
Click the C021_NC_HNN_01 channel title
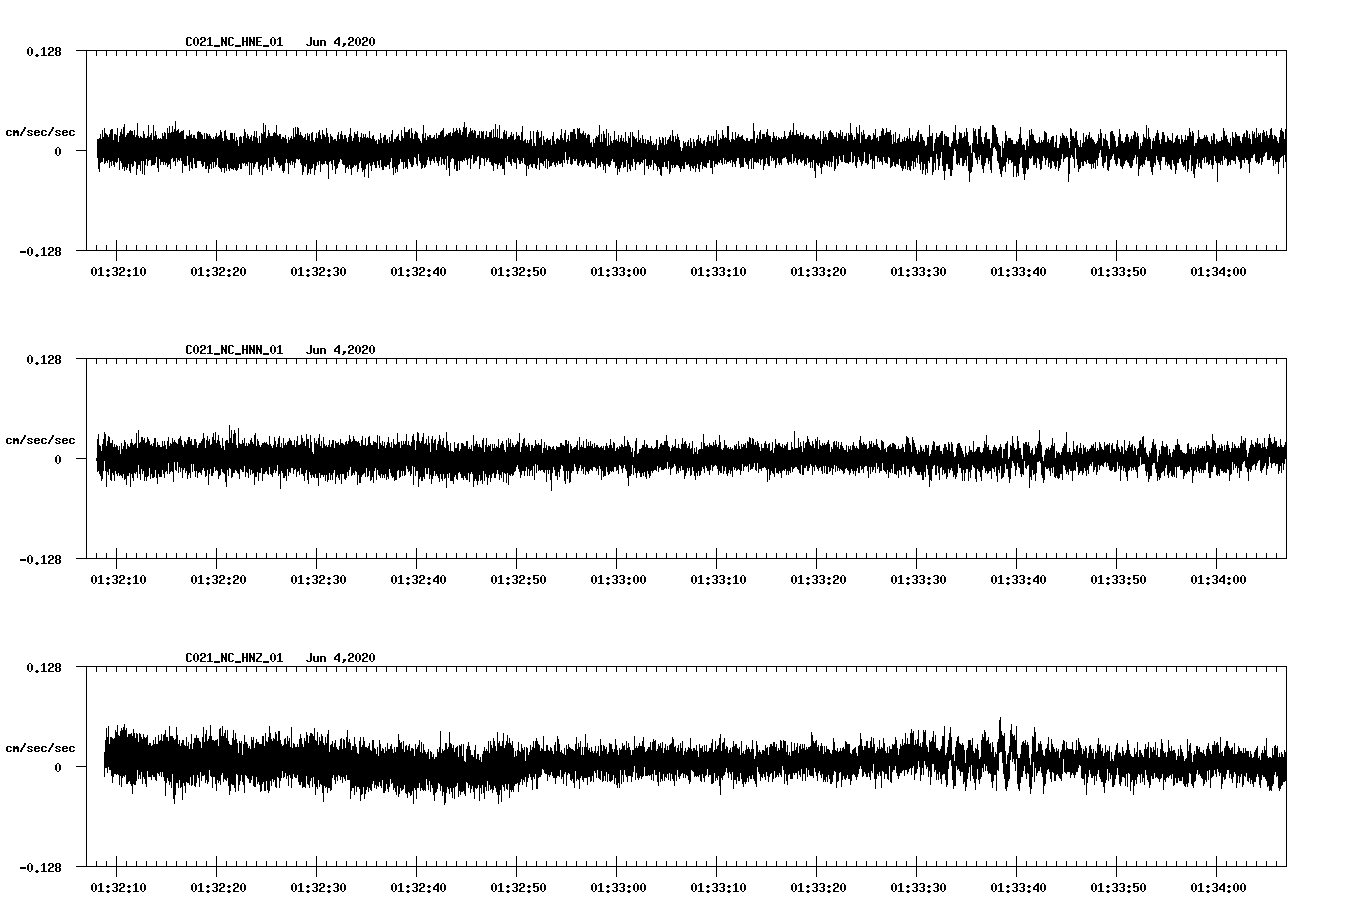click(x=234, y=350)
